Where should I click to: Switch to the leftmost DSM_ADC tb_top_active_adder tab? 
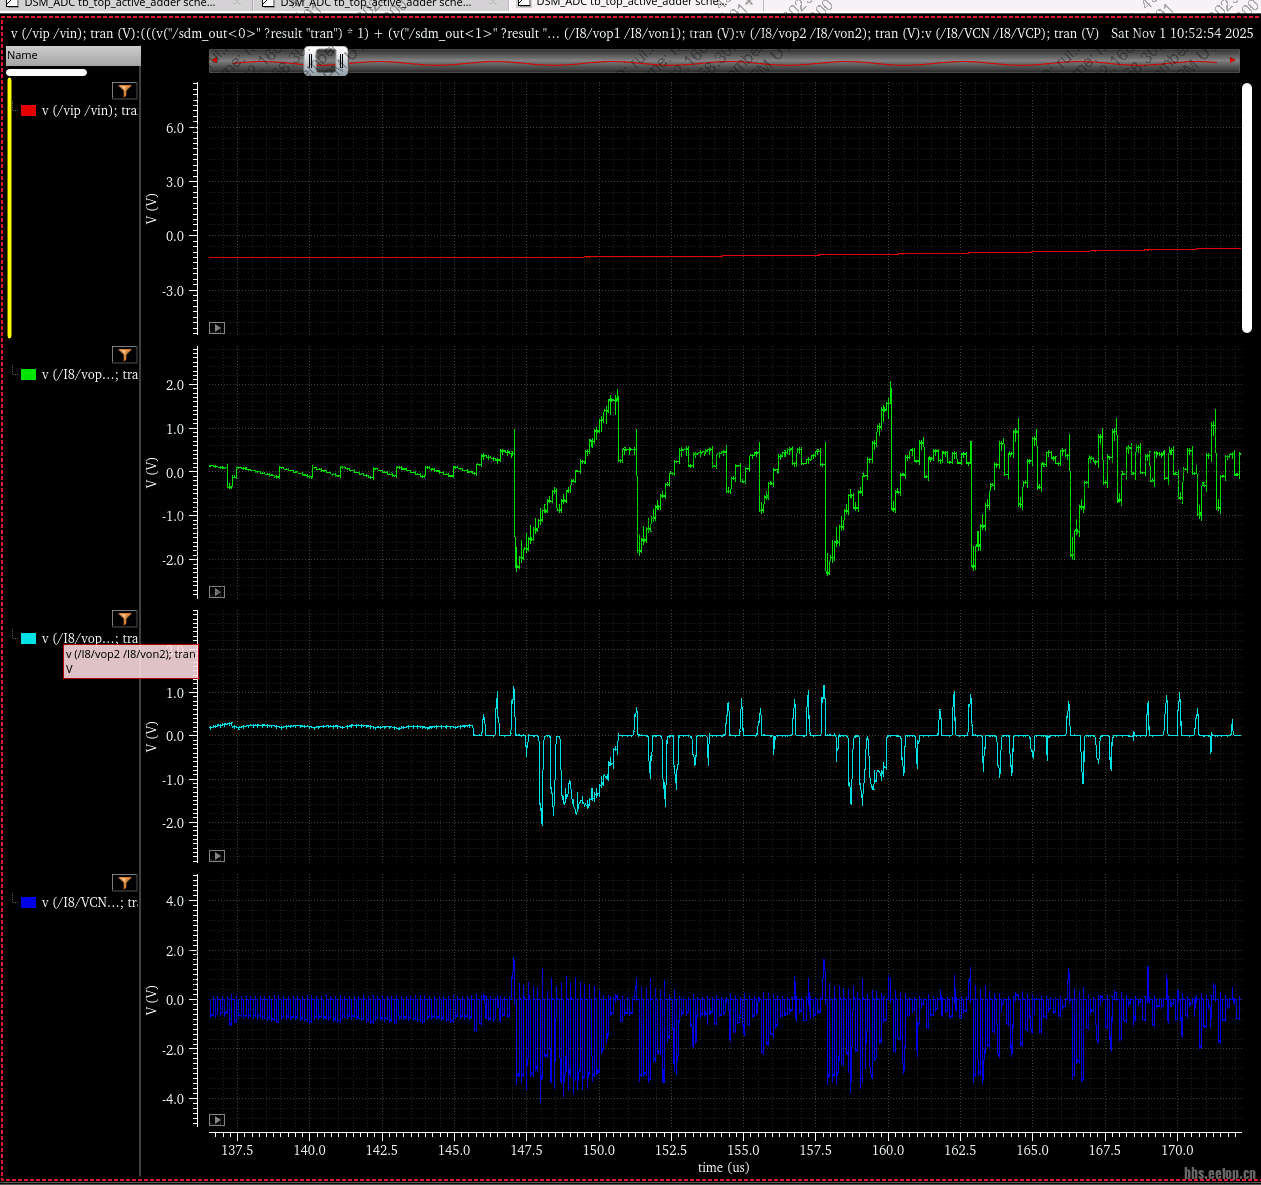[x=118, y=4]
